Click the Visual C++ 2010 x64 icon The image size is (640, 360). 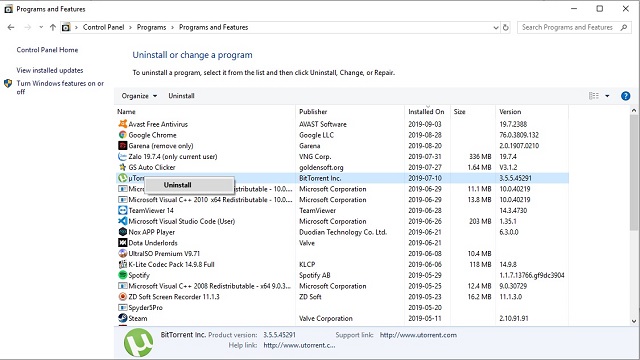coord(122,200)
